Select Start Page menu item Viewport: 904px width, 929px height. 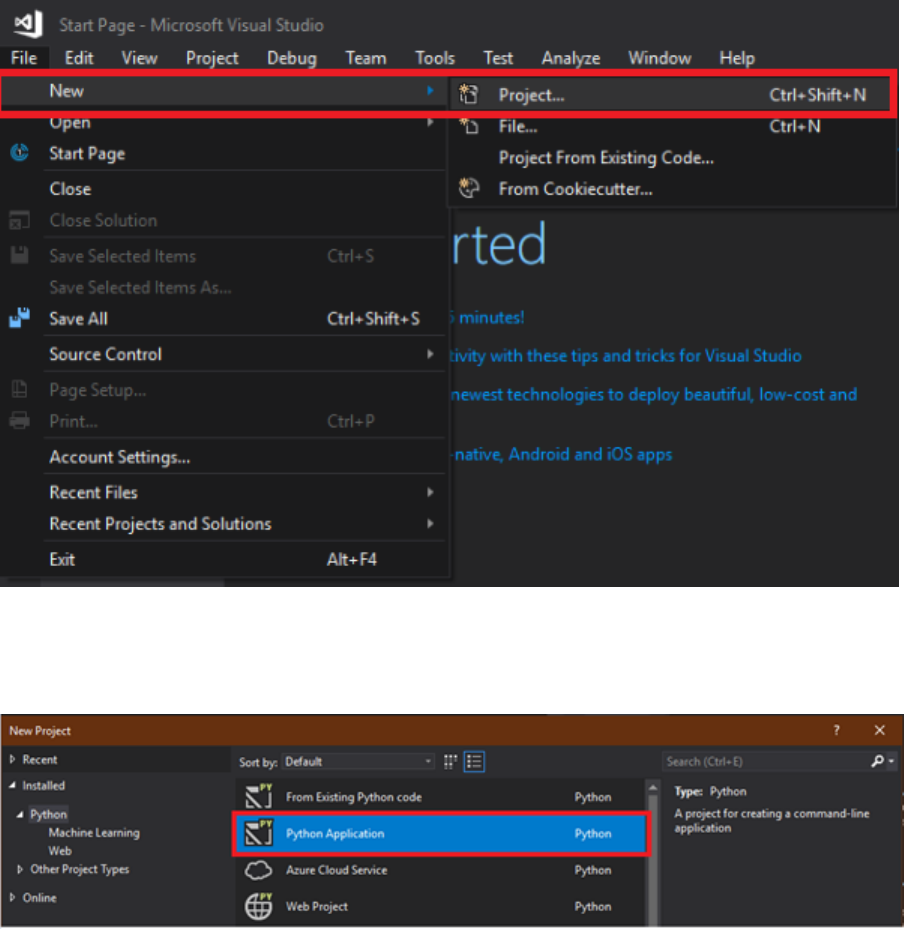[x=224, y=153]
